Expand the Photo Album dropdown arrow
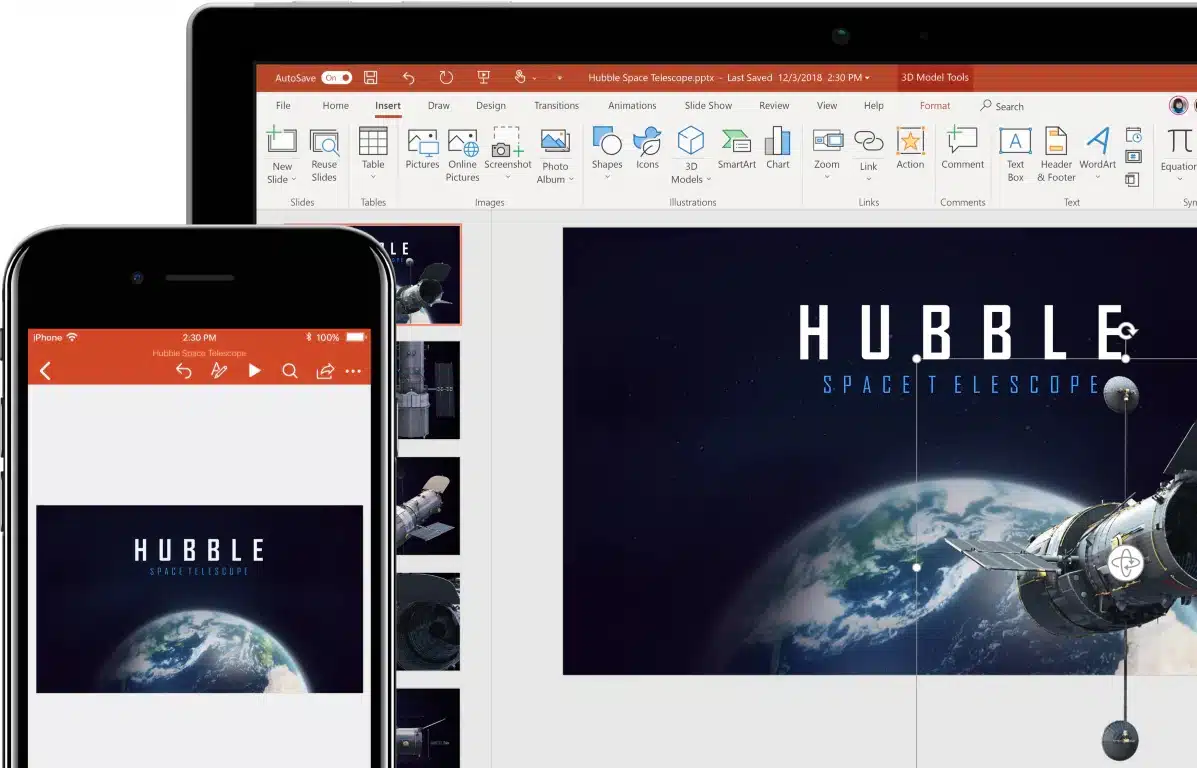This screenshot has width=1197, height=768. [571, 180]
